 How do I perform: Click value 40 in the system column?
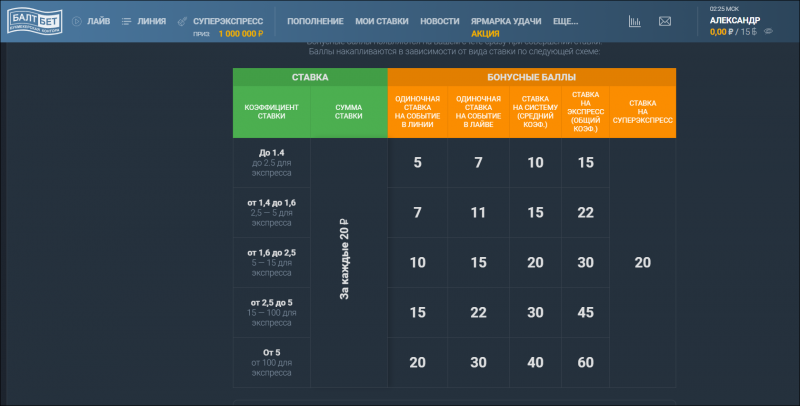point(535,363)
